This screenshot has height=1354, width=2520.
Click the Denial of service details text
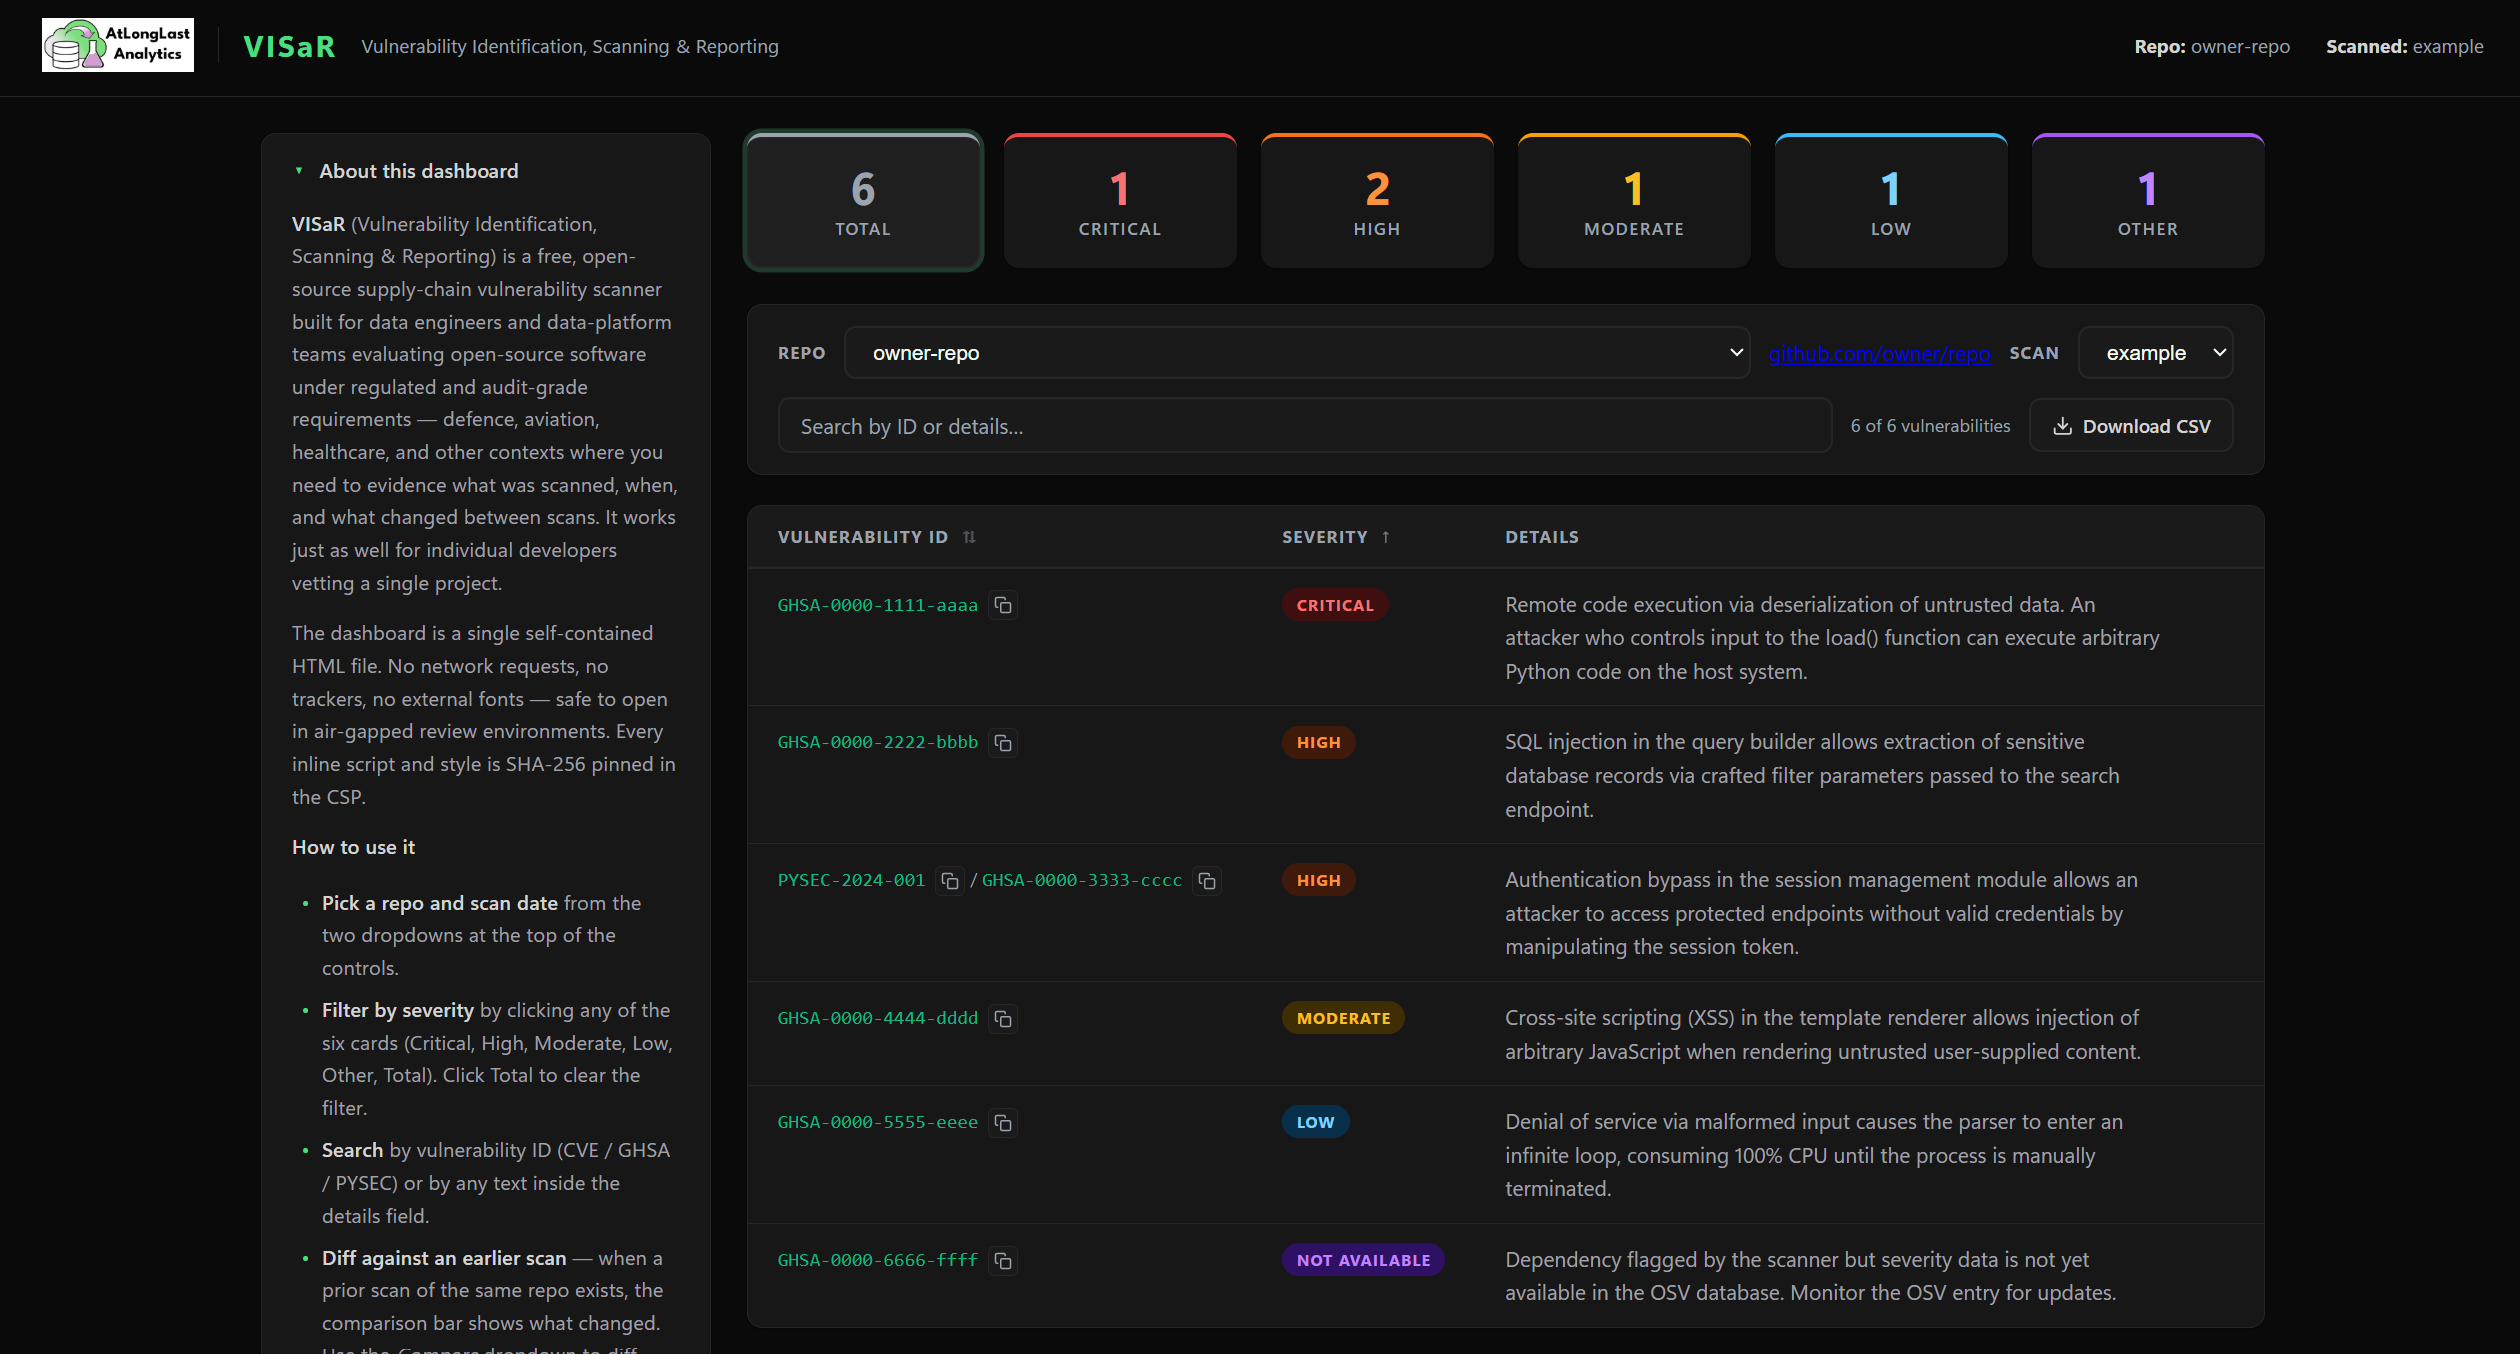tap(1814, 1155)
